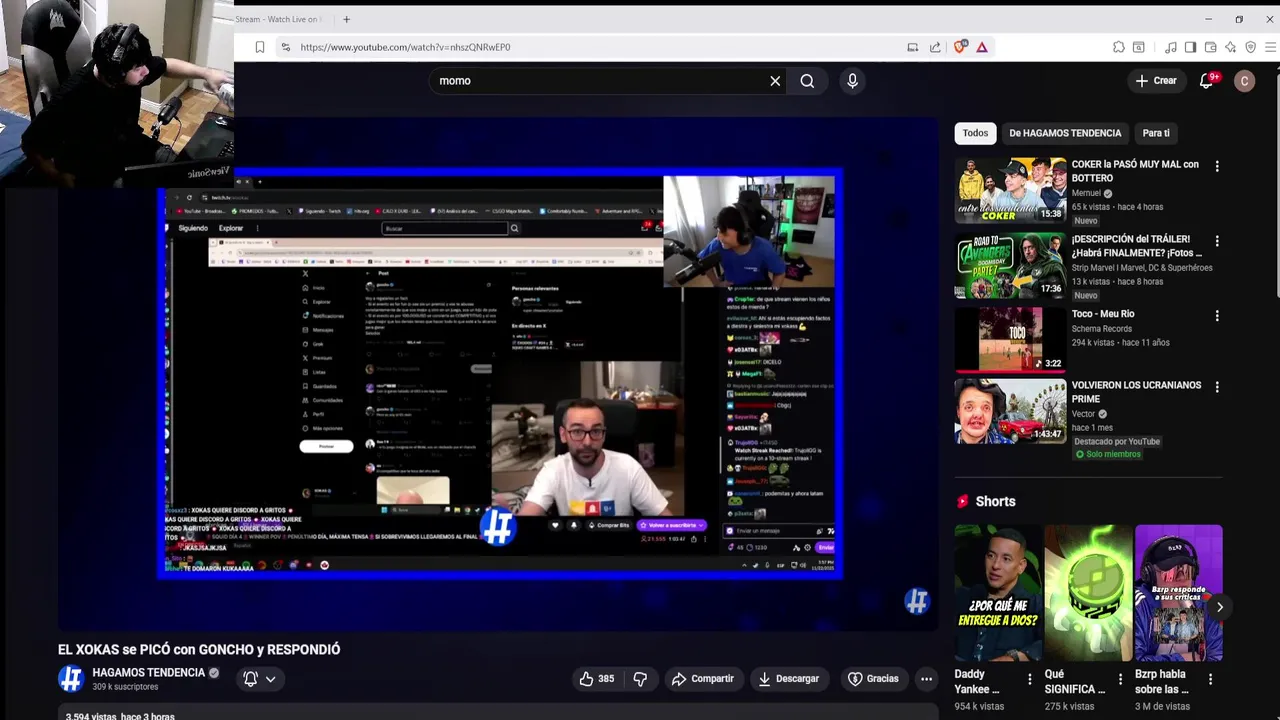The height and width of the screenshot is (720, 1280).
Task: Visit the Vector channel link
Action: [1084, 414]
